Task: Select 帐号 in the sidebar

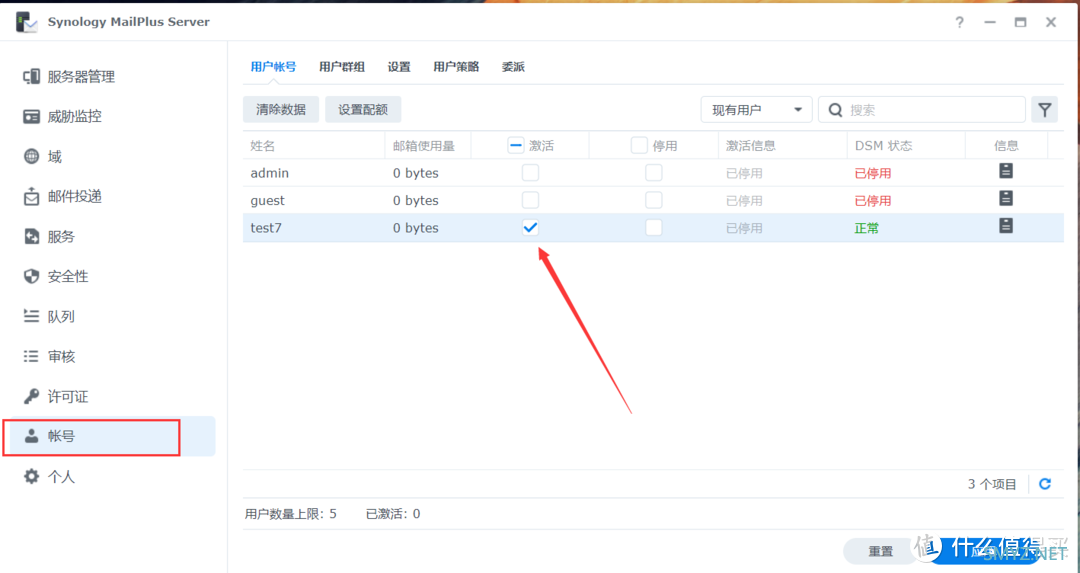Action: pos(114,436)
